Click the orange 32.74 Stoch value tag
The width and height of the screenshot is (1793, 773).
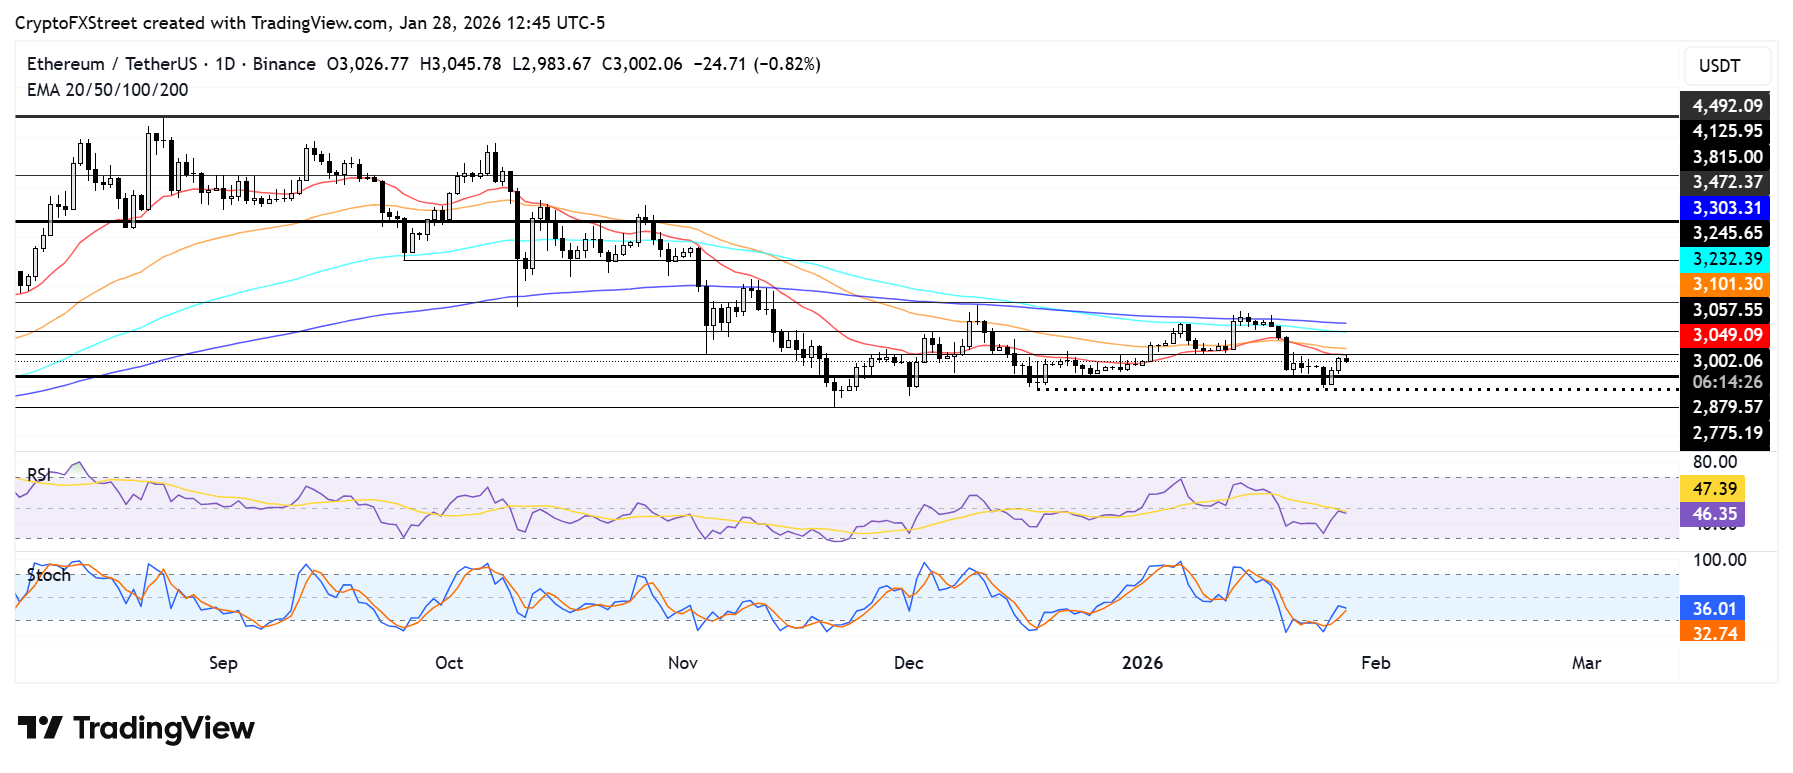point(1713,633)
